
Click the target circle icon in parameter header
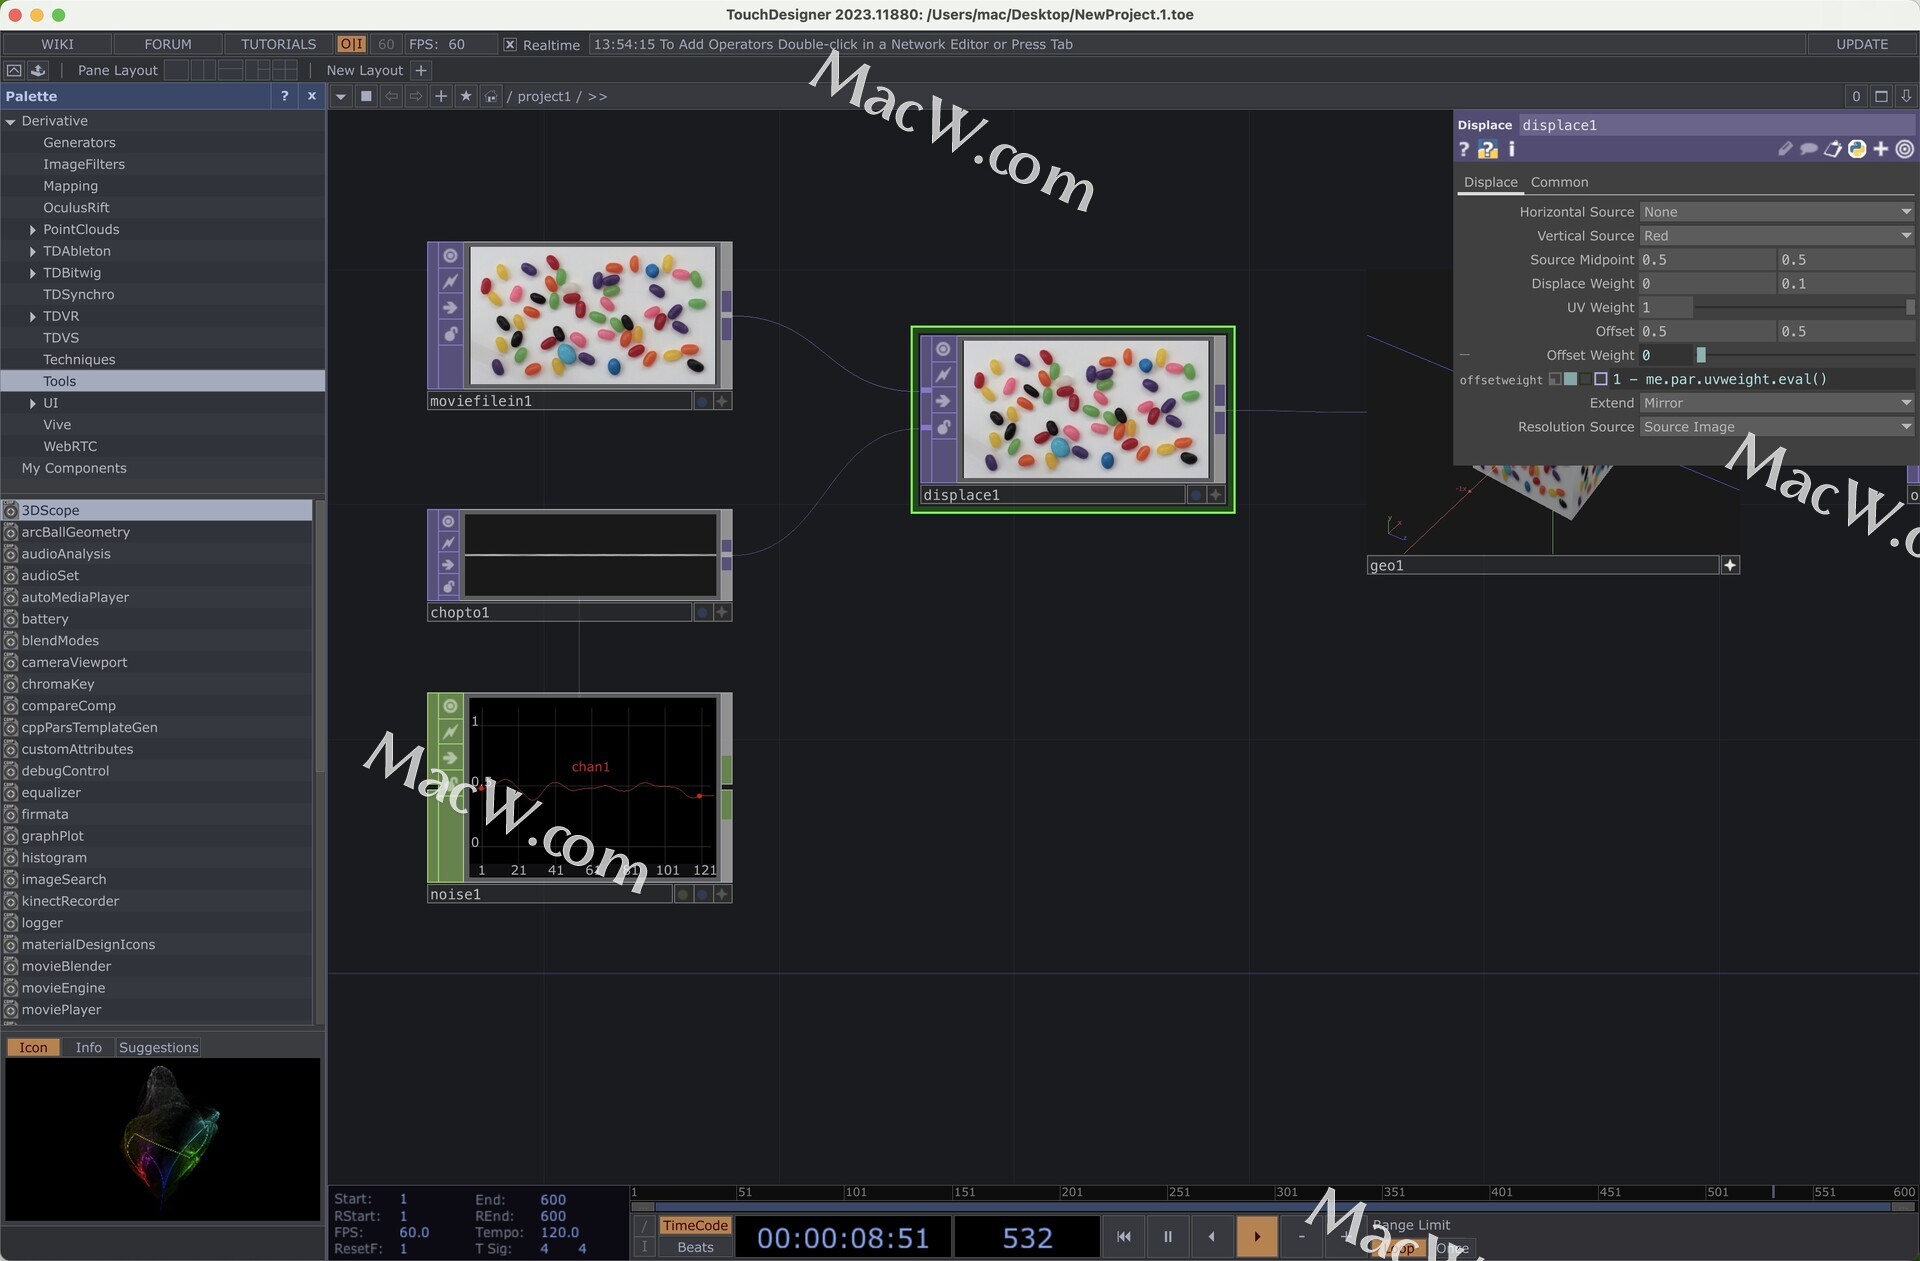point(1905,149)
